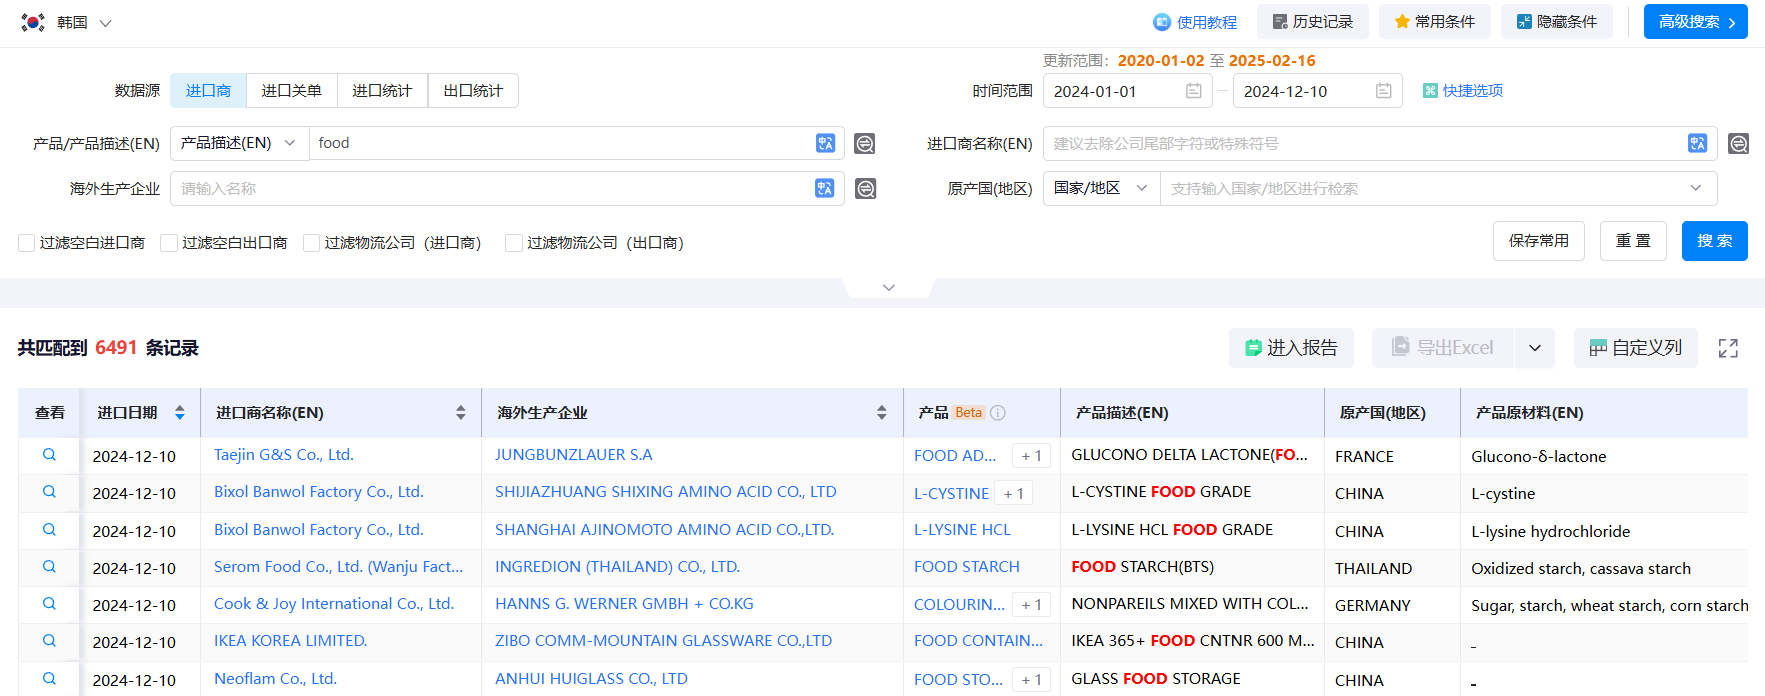The image size is (1765, 696).
Task: Open the JUNGBUNZLAUER S.A manufacturer link
Action: [573, 455]
